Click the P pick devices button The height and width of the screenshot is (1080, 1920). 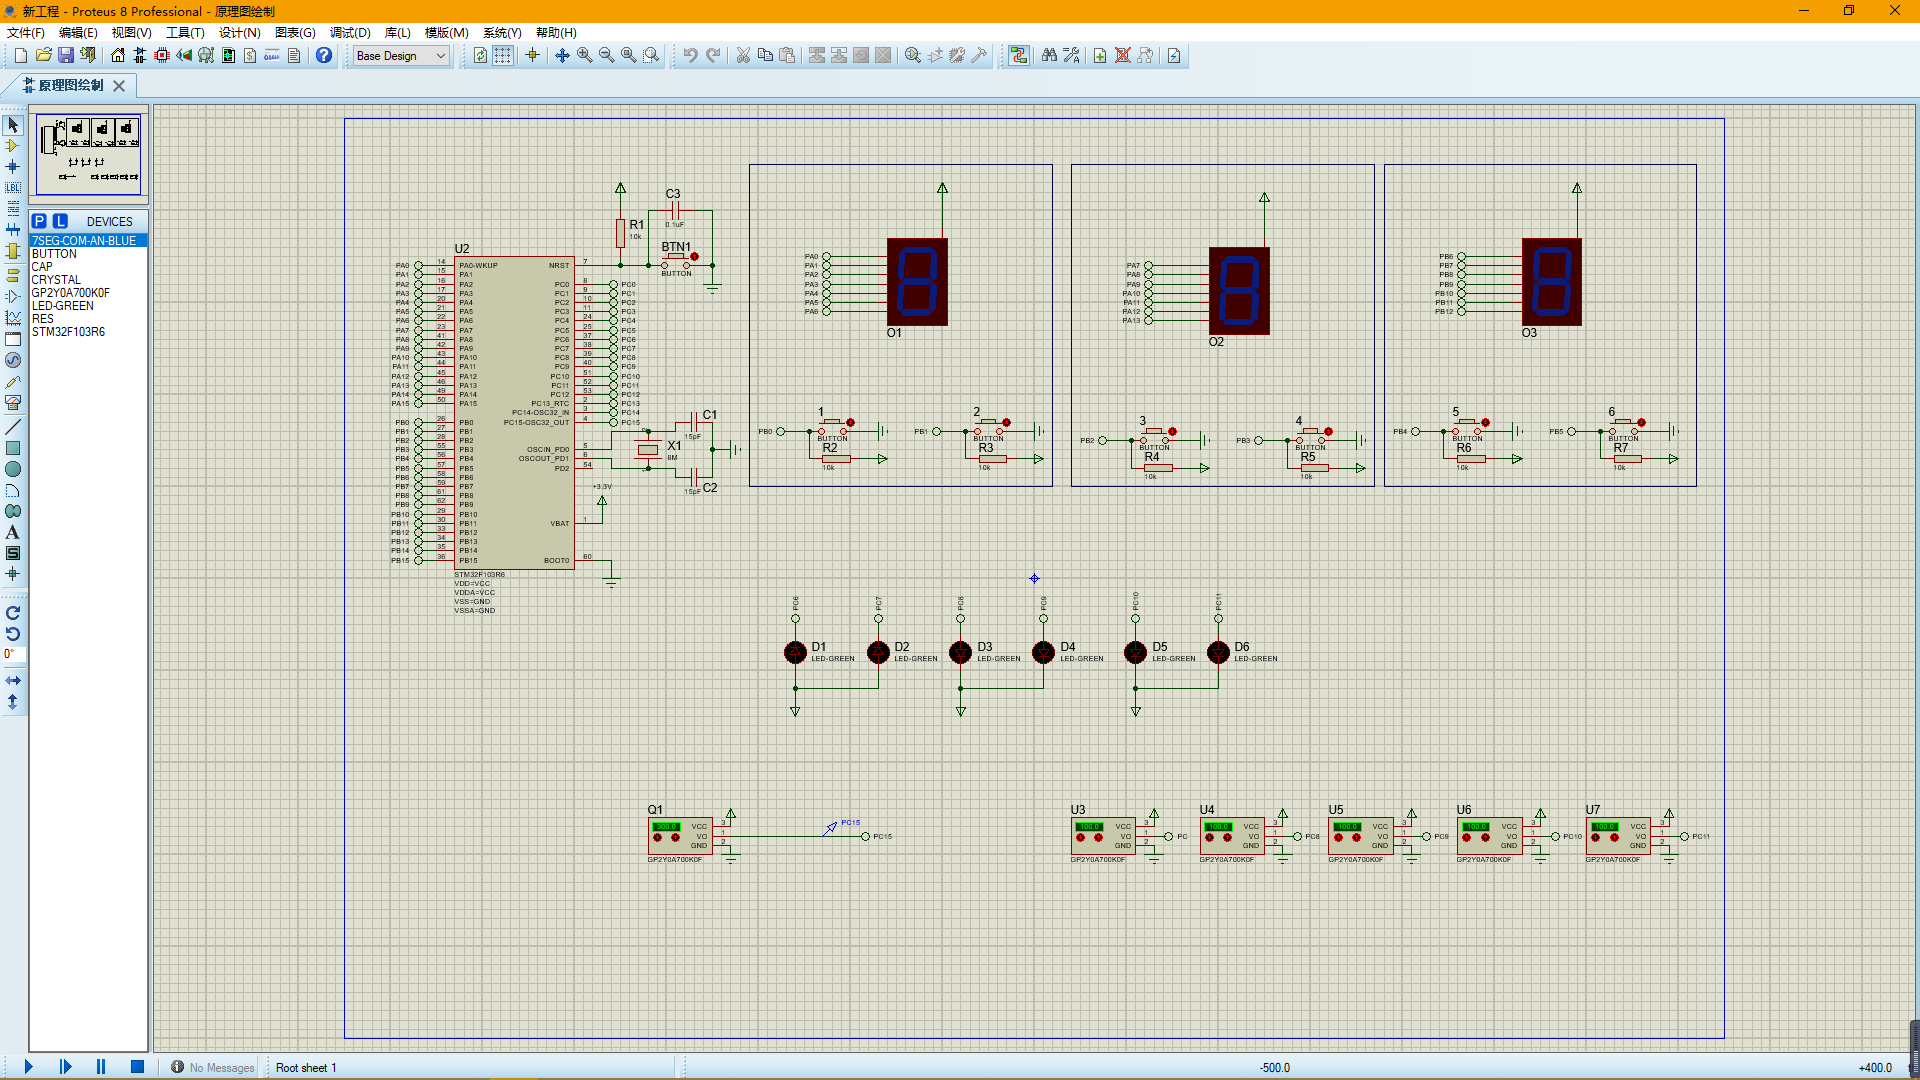[x=39, y=221]
